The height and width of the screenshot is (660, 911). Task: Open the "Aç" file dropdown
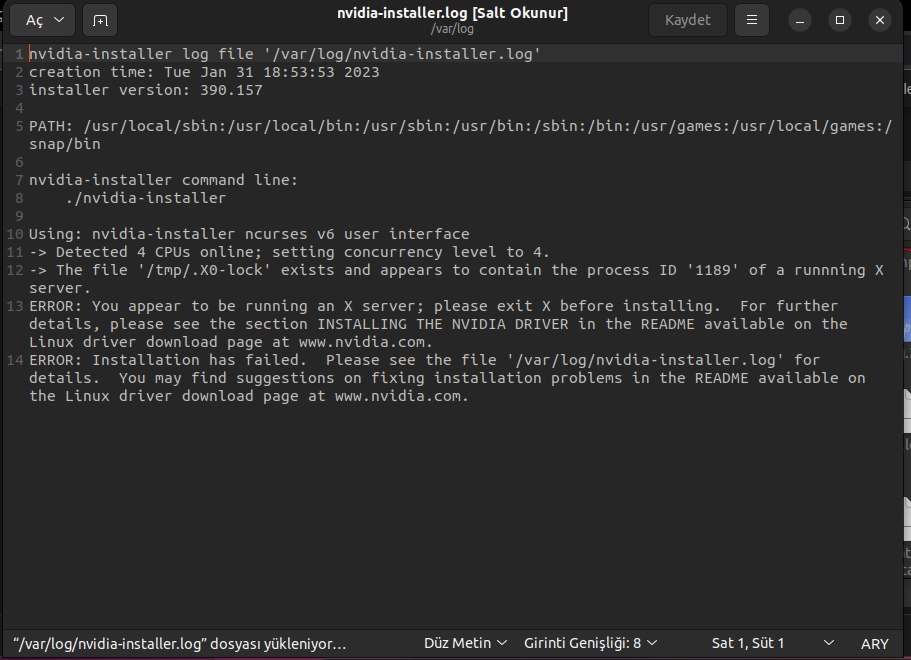pos(42,20)
